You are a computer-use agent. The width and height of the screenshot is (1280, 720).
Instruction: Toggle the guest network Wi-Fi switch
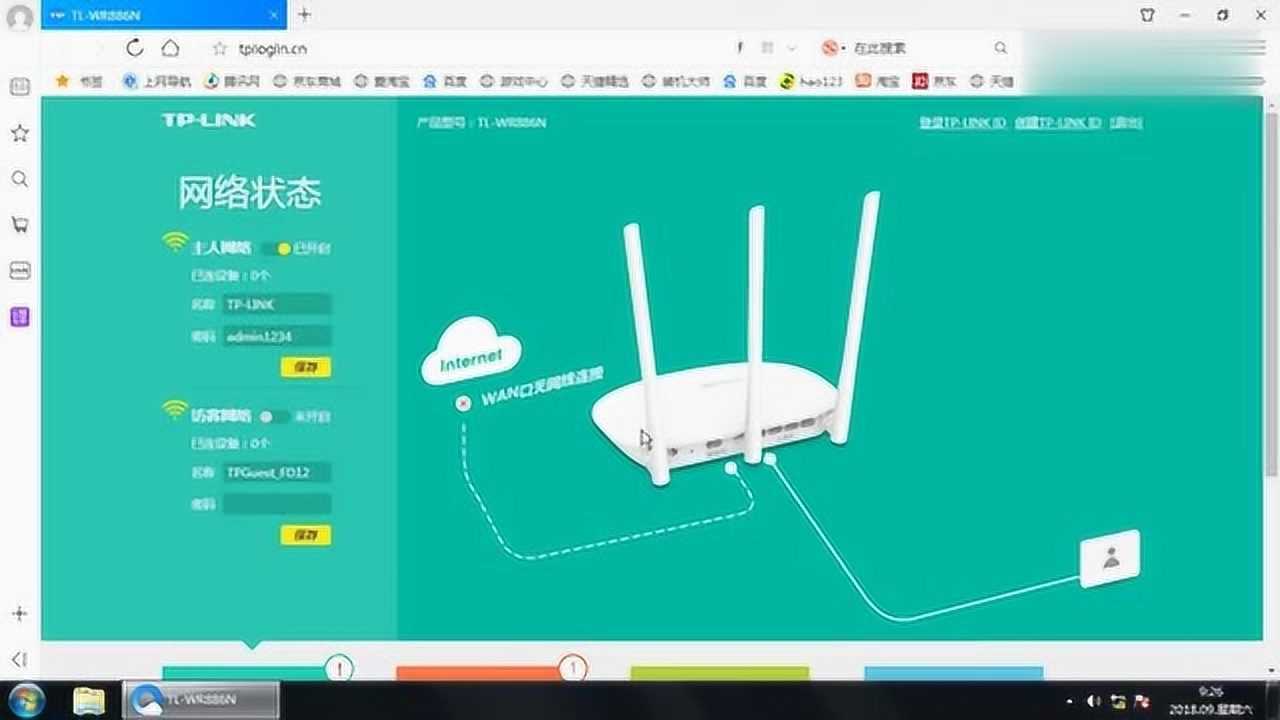(x=275, y=416)
